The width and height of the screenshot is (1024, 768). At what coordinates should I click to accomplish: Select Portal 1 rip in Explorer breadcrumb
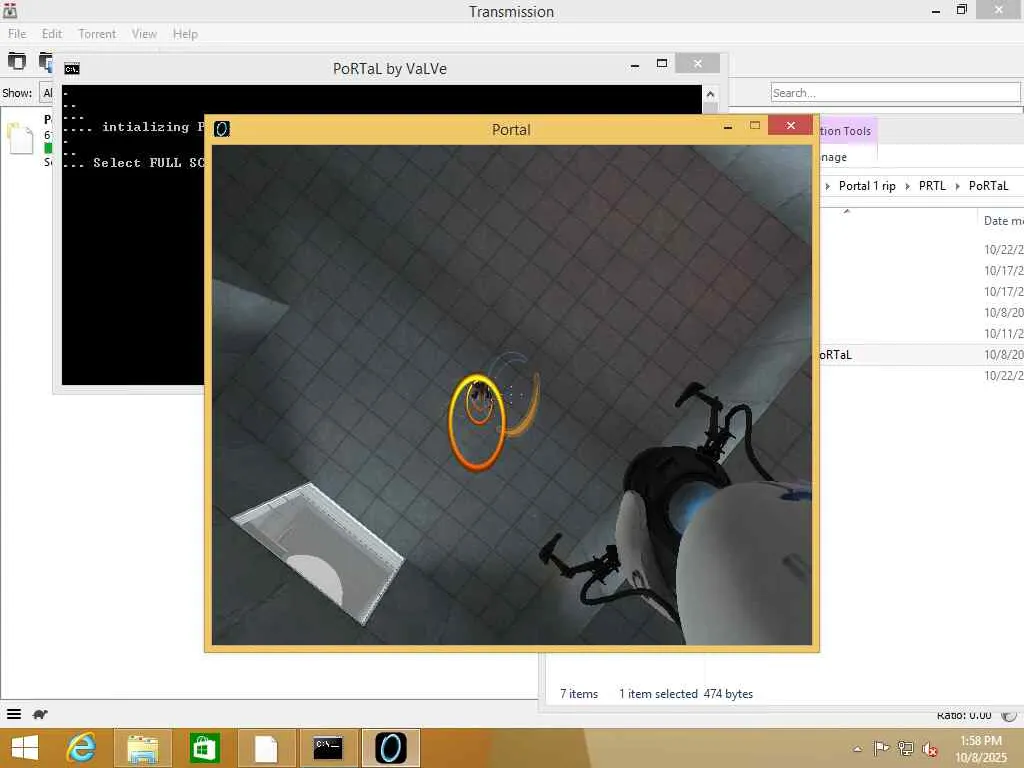[x=867, y=186]
